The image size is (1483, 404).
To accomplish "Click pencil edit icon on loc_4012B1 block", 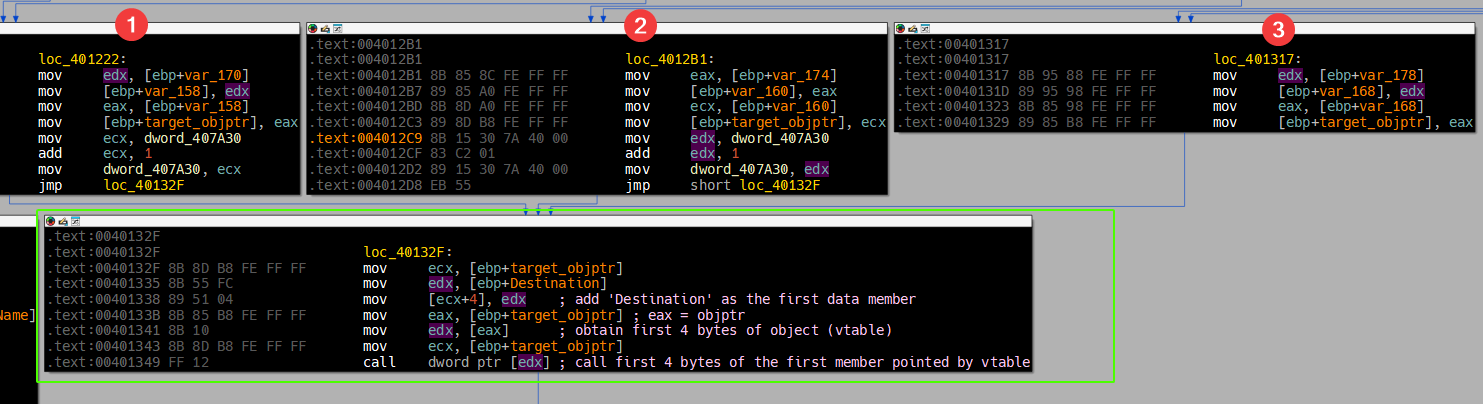I will pos(325,29).
